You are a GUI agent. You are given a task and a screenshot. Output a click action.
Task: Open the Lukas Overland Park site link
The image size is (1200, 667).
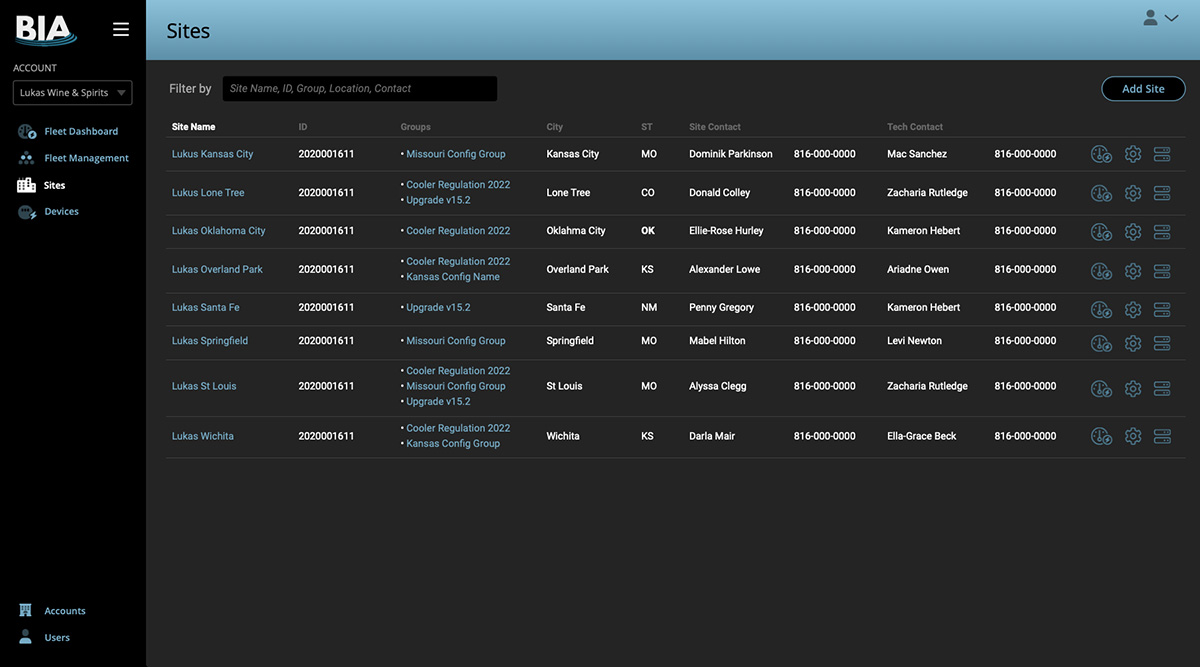[217, 270]
